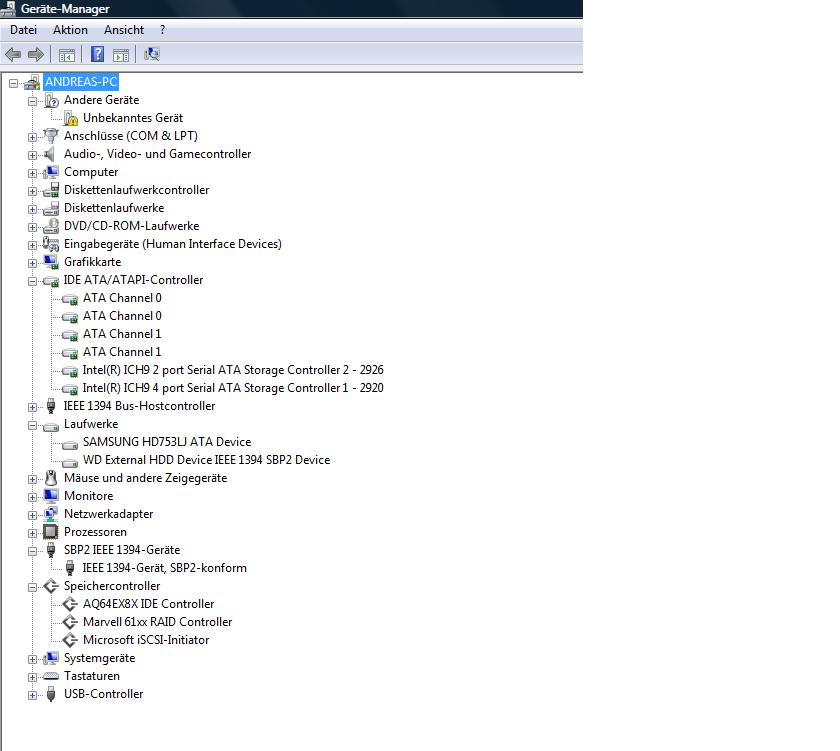840x751 pixels.
Task: Click the Unbekanntes Gerät warning icon
Action: (x=71, y=118)
